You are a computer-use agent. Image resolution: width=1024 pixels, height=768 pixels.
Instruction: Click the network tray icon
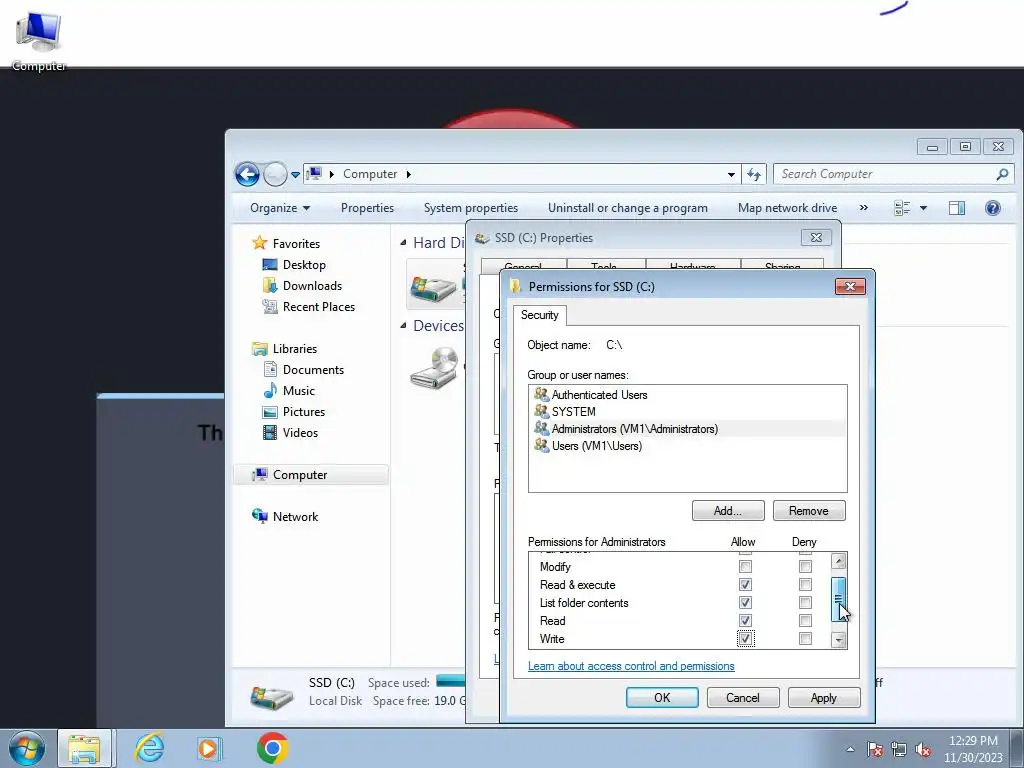[899, 749]
